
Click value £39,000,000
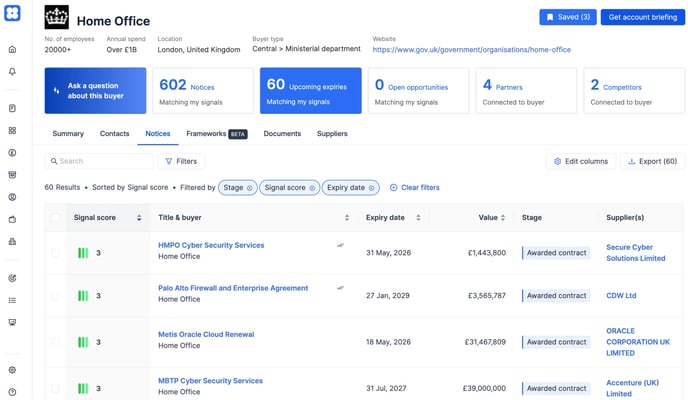coord(484,388)
